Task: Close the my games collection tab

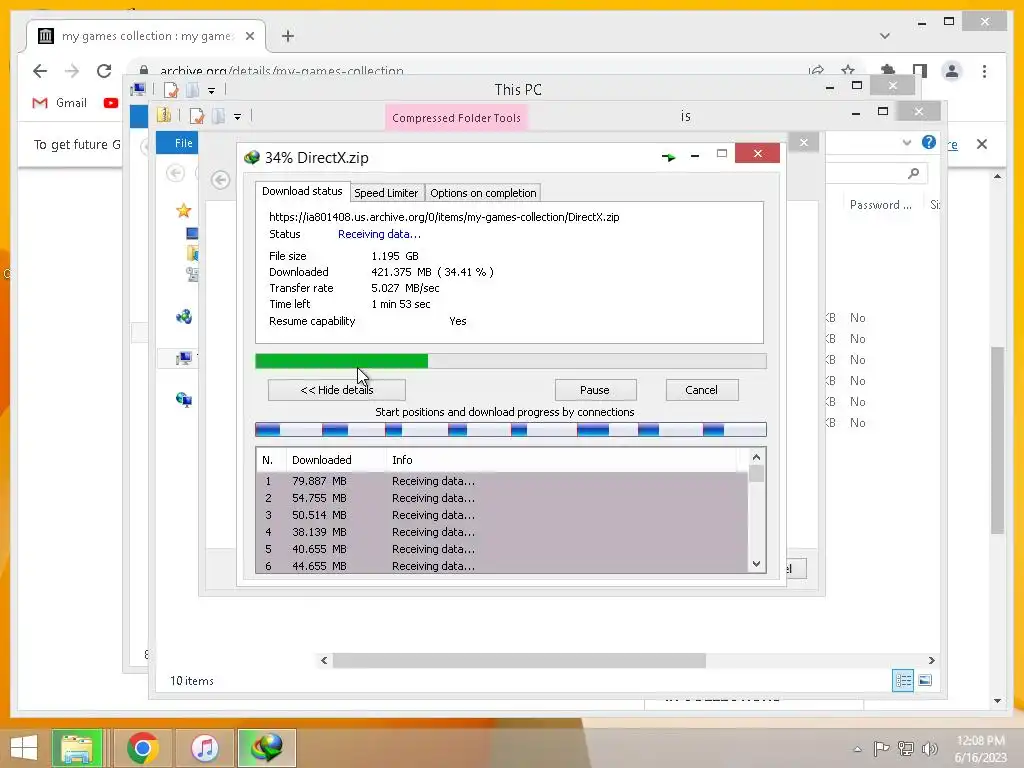Action: [x=250, y=36]
